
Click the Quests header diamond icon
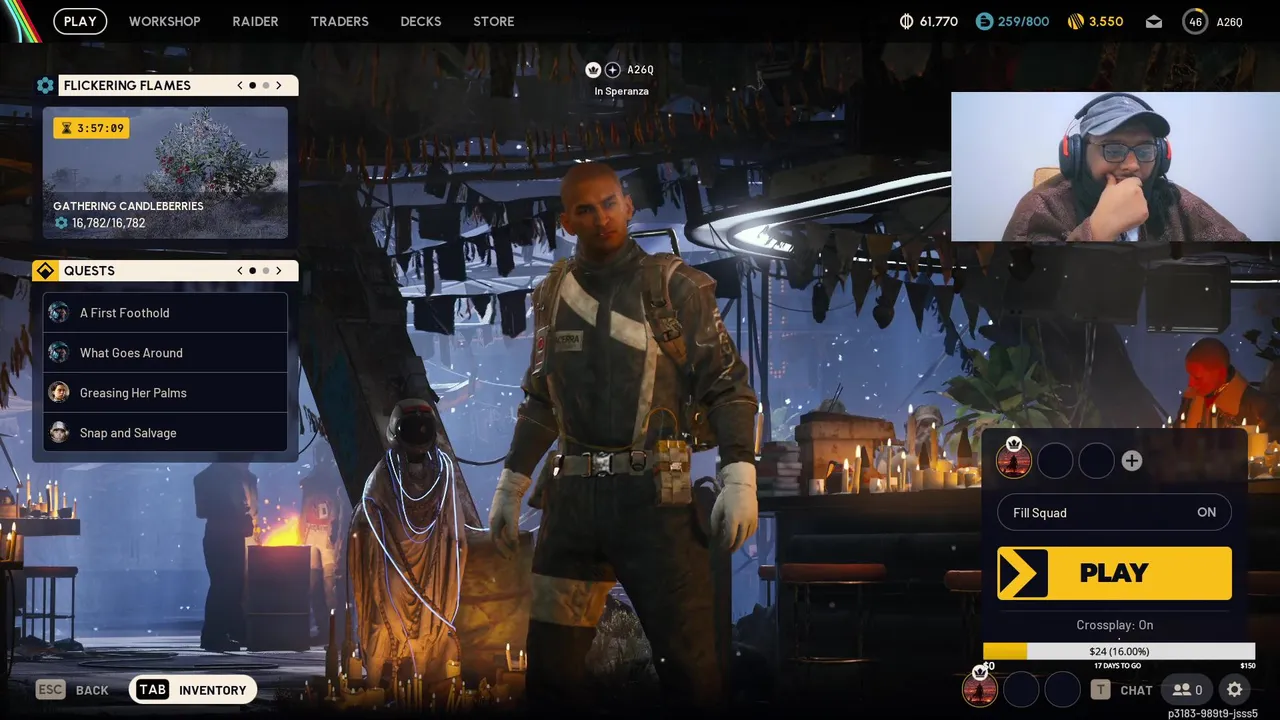click(45, 271)
